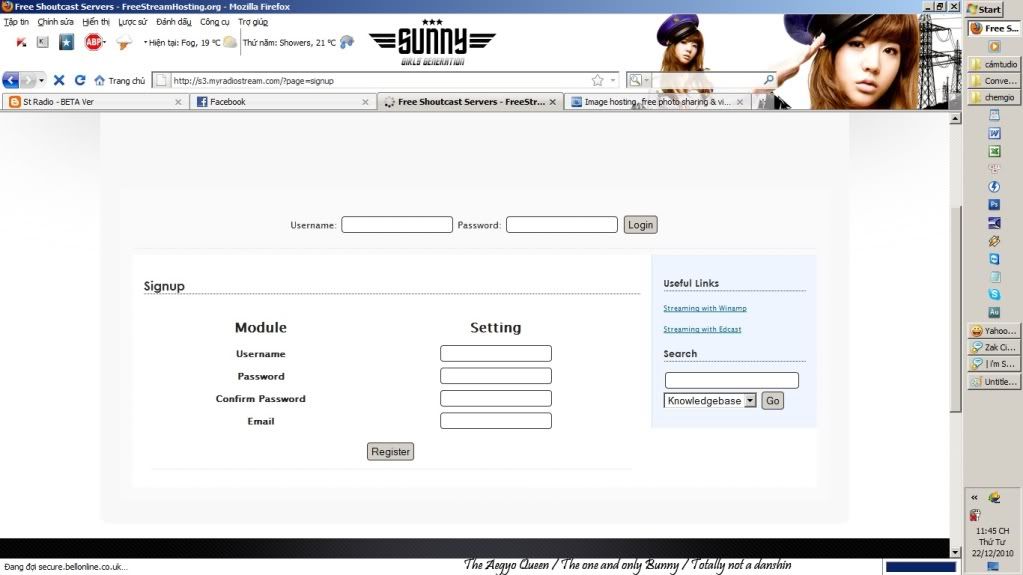Click the magnifier icon in browser search box
The width and height of the screenshot is (1023, 575).
tap(768, 80)
